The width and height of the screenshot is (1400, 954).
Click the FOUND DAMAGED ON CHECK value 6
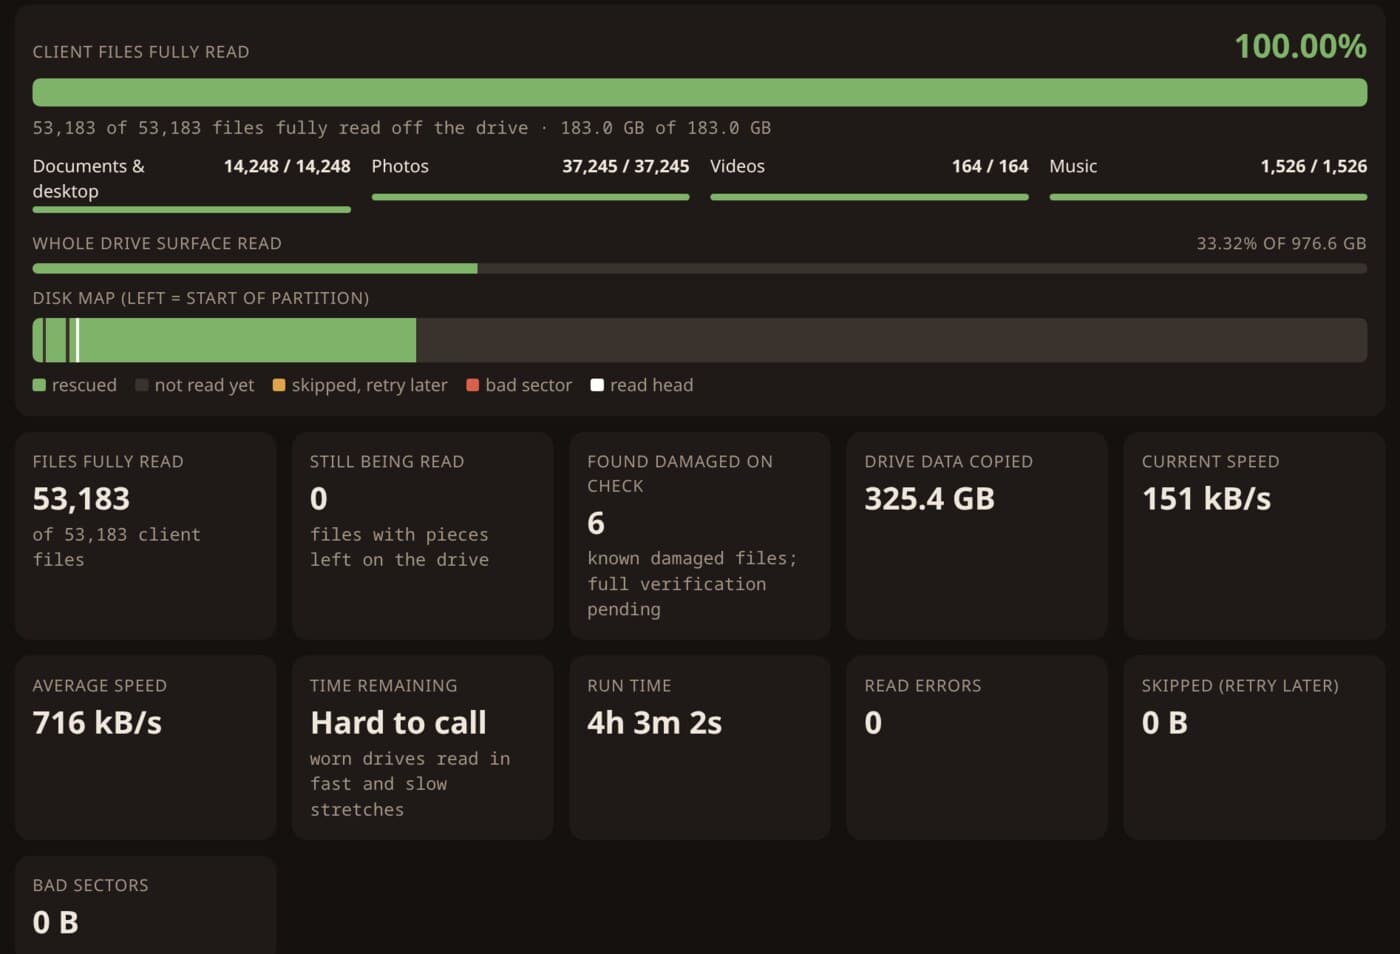click(x=596, y=523)
